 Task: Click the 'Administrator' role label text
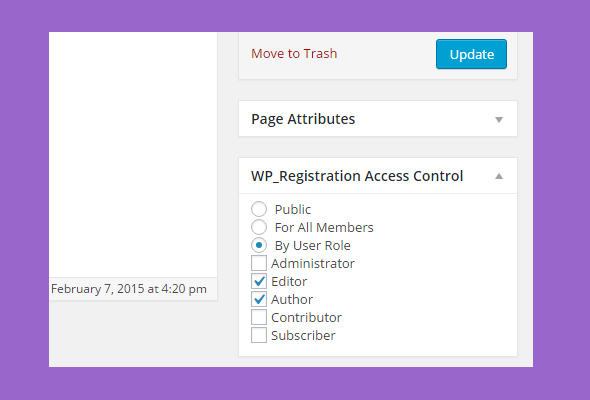point(313,264)
